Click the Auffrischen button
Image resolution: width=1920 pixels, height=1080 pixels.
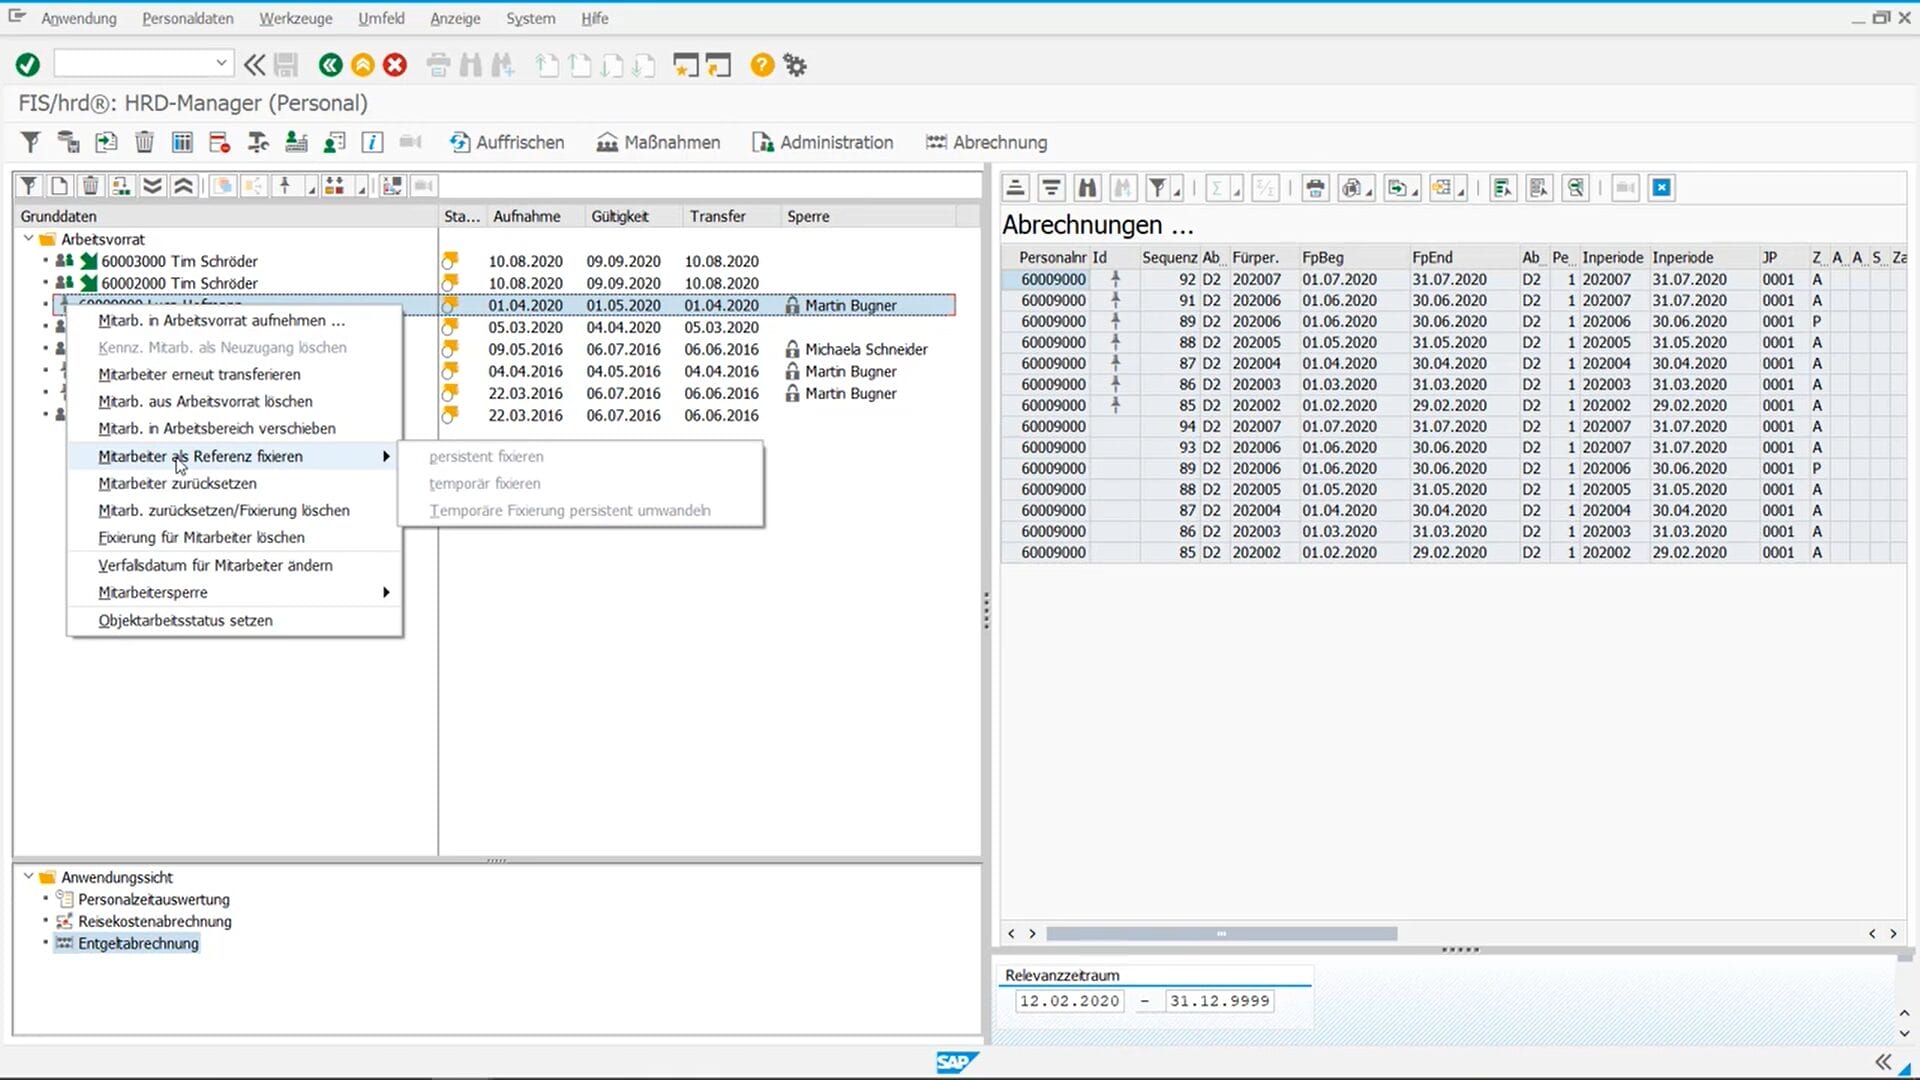[506, 142]
